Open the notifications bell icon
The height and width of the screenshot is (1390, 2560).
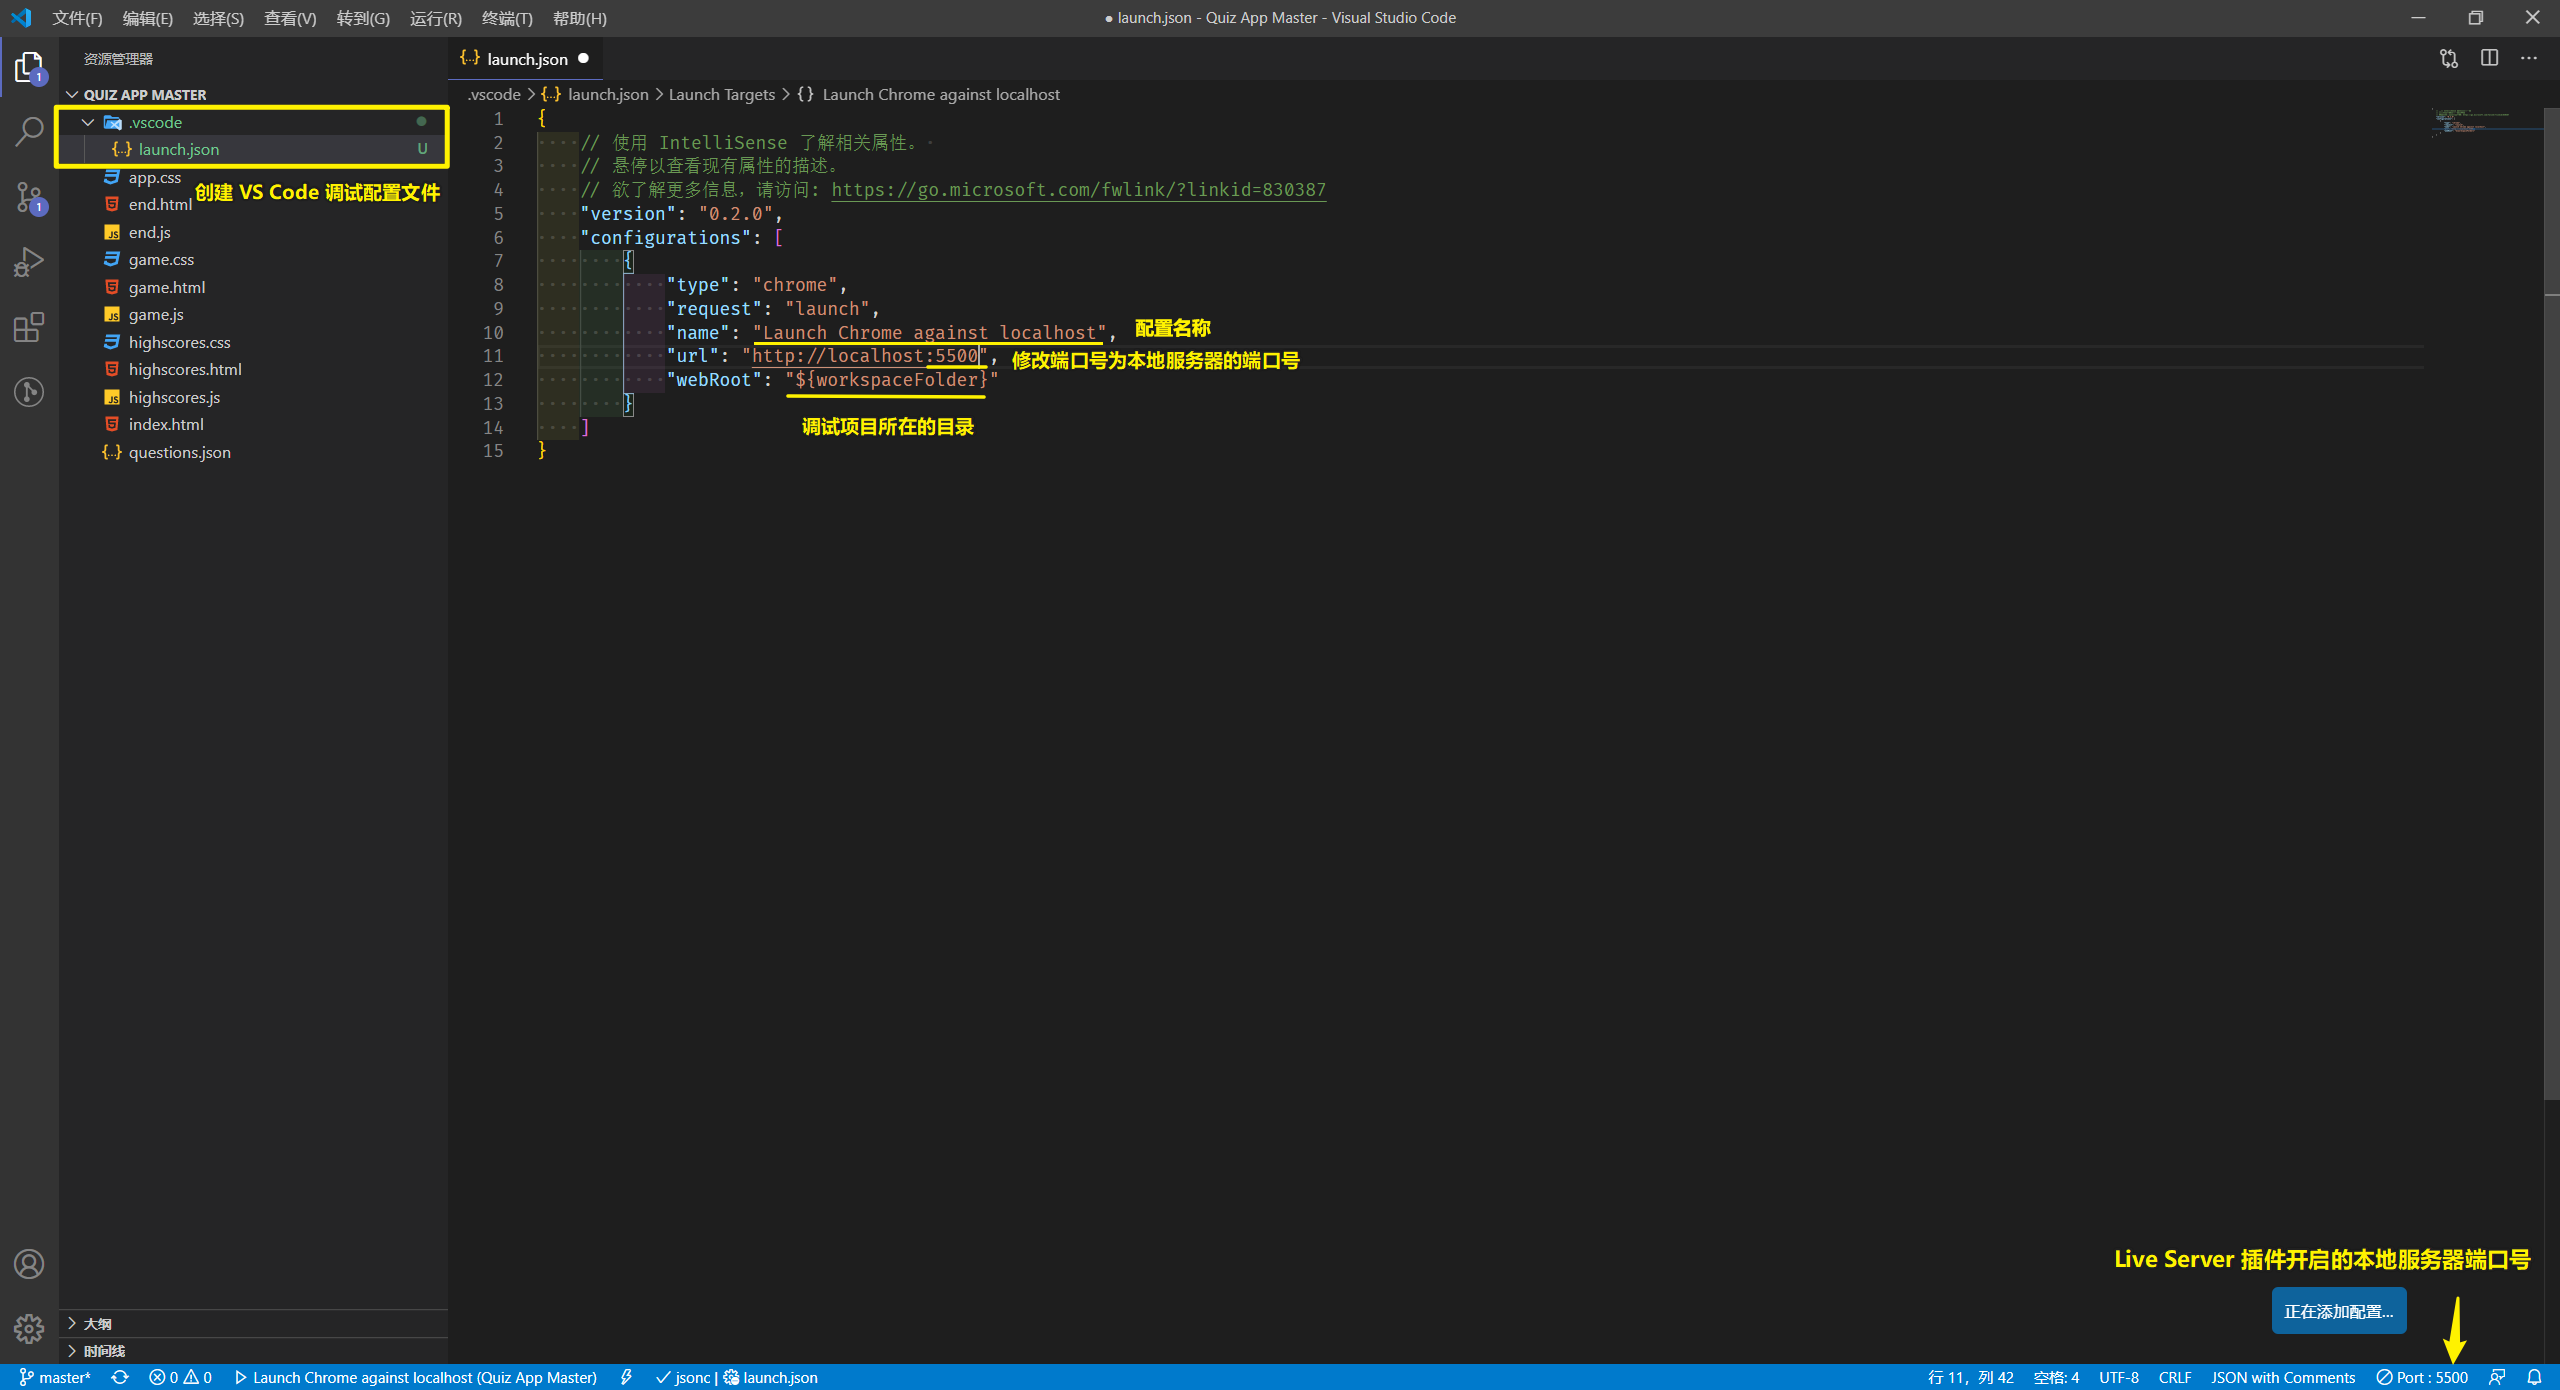click(x=2534, y=1377)
